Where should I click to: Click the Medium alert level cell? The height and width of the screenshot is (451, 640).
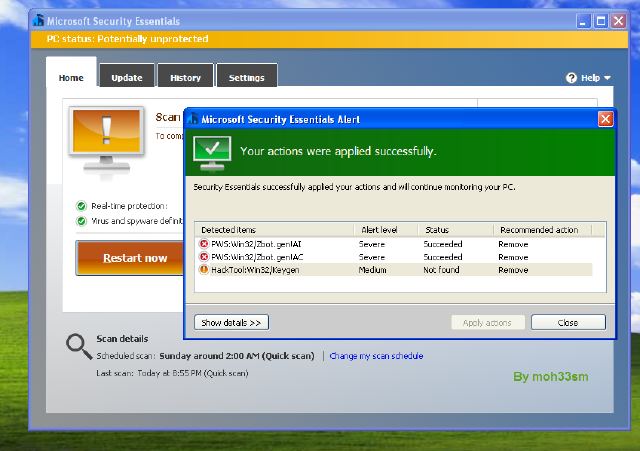372,270
